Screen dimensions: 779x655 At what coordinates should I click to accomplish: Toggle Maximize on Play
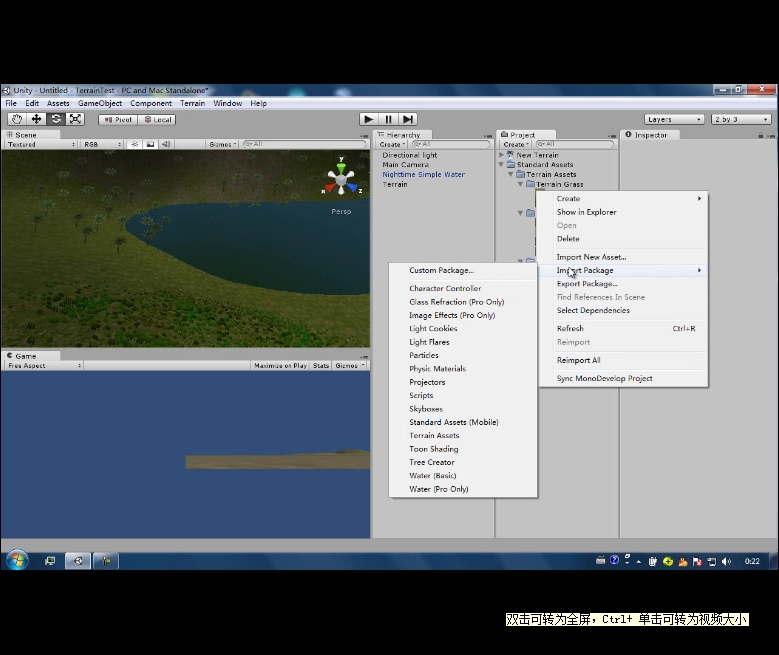(x=280, y=365)
